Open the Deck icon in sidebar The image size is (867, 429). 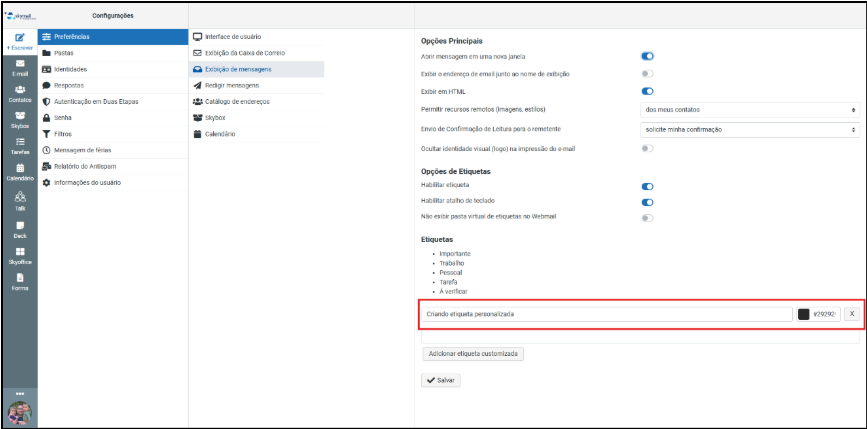[20, 229]
